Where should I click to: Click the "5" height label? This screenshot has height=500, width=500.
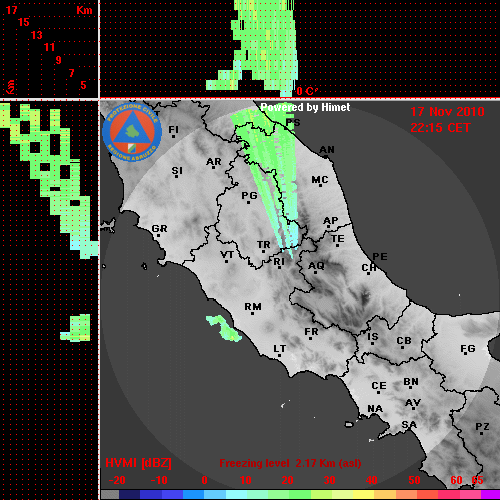coord(83,85)
